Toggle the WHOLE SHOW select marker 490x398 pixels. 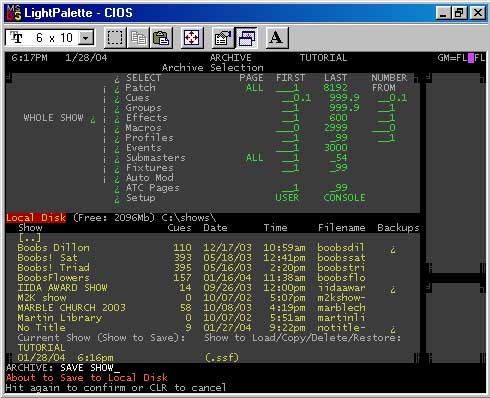(93, 119)
